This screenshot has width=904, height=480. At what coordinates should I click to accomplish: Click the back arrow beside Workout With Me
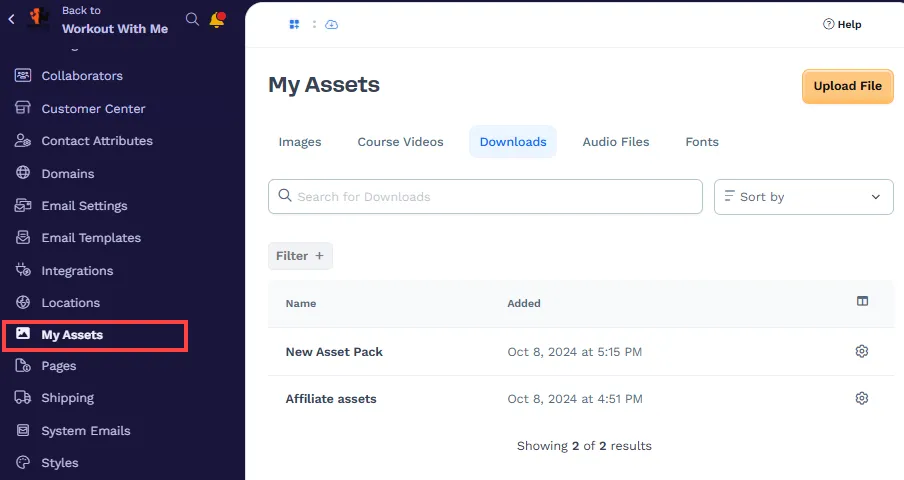point(11,19)
